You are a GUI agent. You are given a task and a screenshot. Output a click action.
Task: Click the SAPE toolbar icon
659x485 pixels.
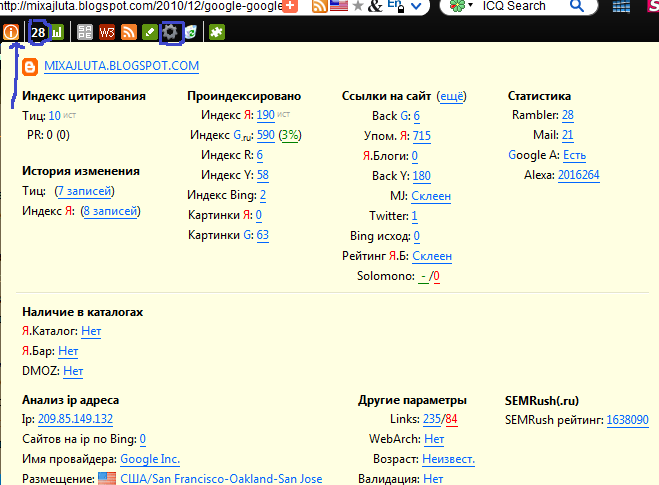click(85, 32)
